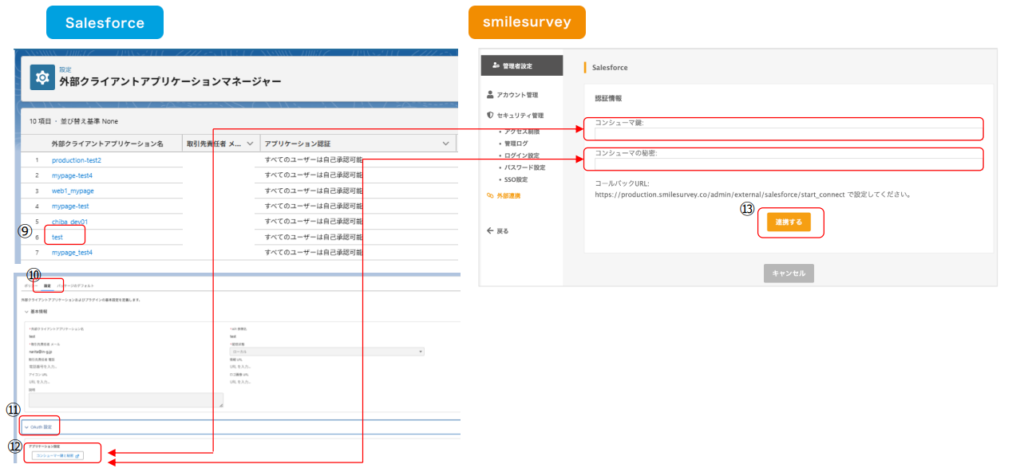Focus the コンシューマの秘密 input field
The height and width of the screenshot is (476, 1024).
click(788, 165)
